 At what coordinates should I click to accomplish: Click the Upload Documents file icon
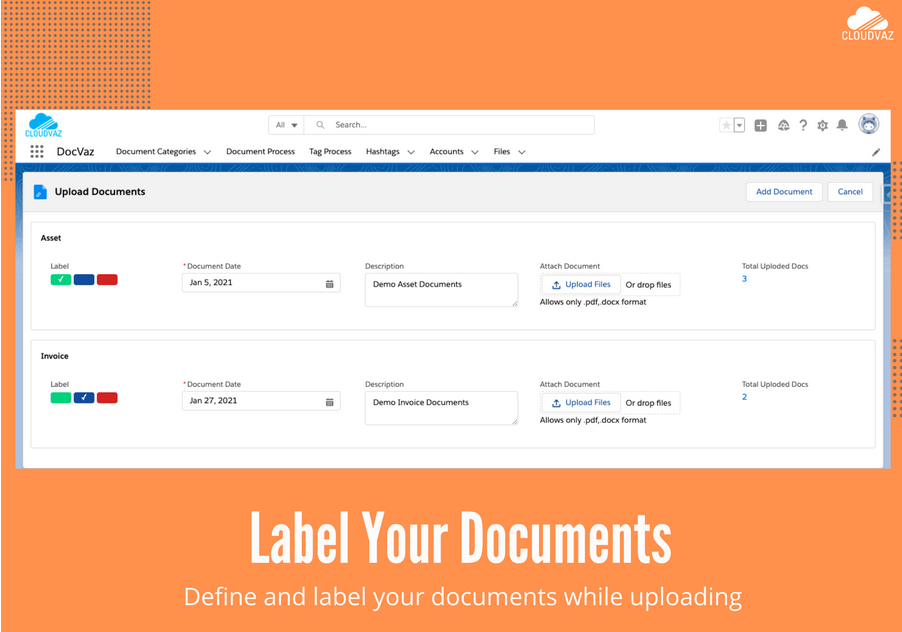pos(40,191)
